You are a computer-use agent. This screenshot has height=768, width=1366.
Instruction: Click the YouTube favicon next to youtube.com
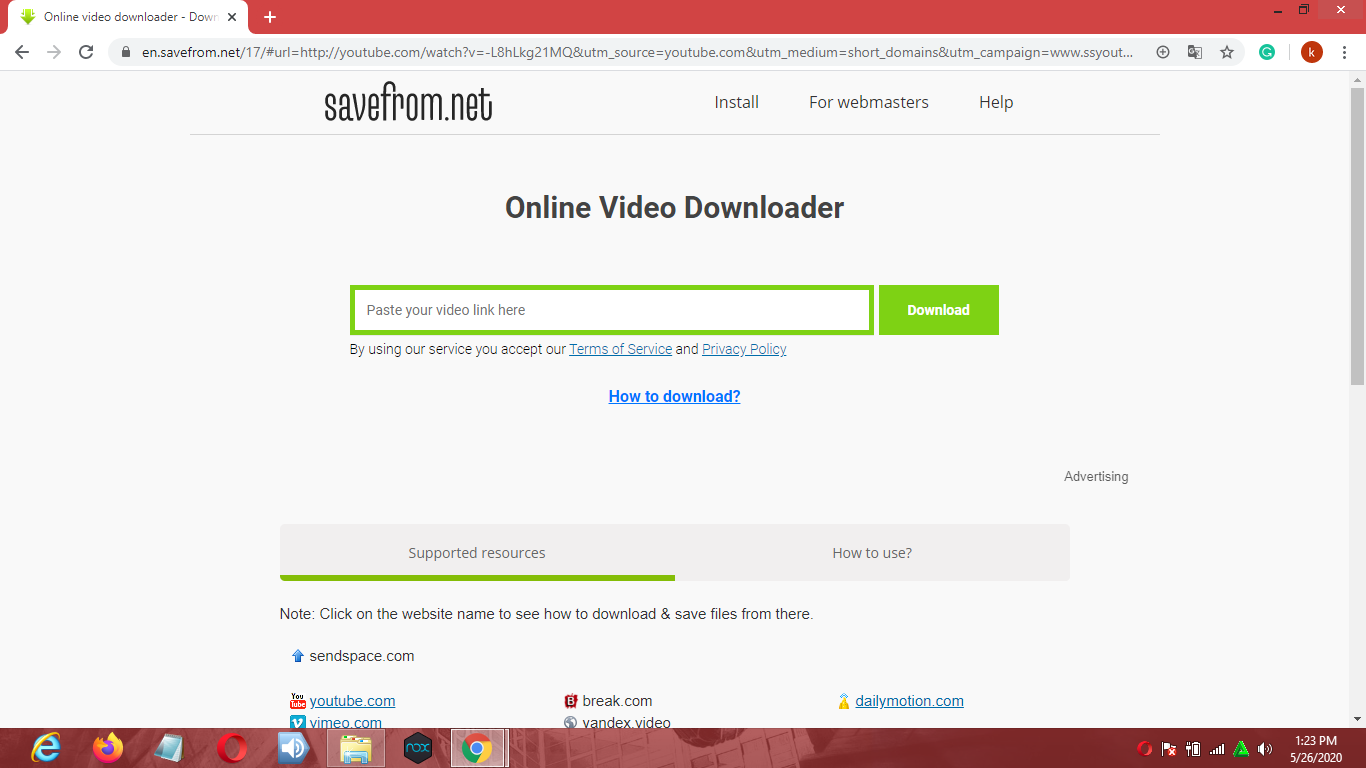(x=297, y=701)
